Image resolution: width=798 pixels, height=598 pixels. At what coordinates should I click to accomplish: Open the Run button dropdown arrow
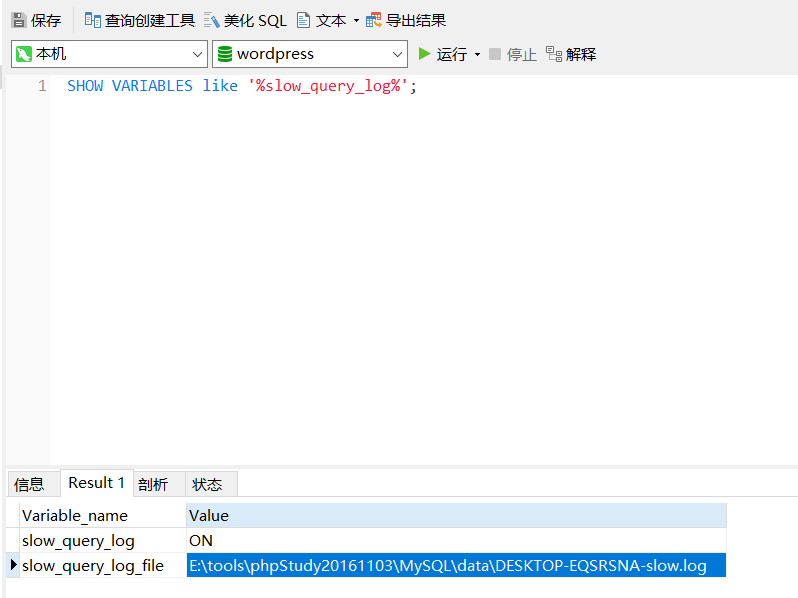477,54
